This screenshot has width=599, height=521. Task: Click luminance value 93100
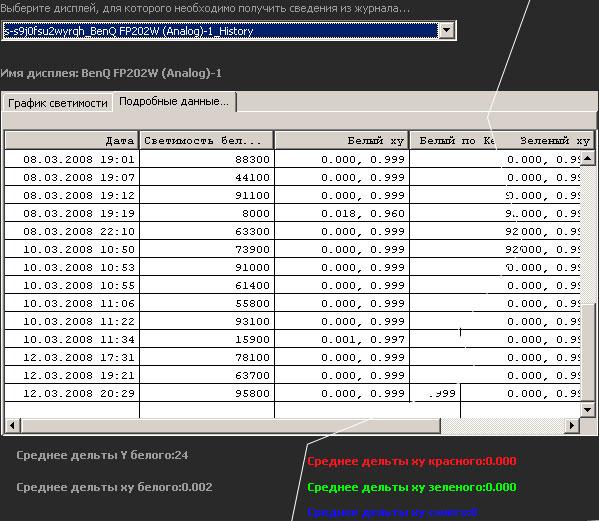coord(252,321)
